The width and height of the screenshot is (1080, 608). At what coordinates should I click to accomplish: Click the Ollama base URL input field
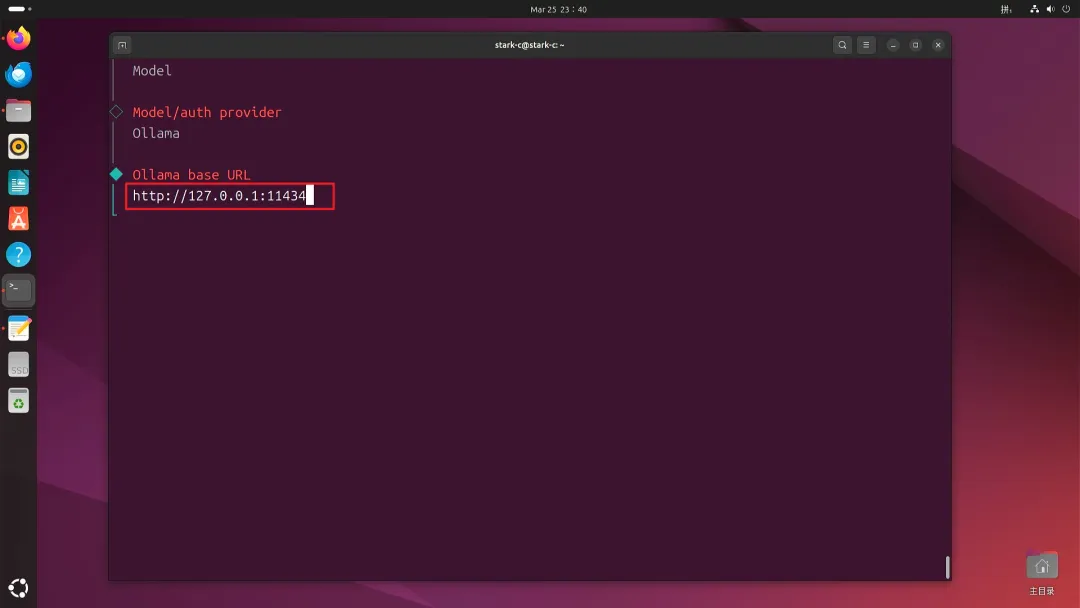point(230,196)
